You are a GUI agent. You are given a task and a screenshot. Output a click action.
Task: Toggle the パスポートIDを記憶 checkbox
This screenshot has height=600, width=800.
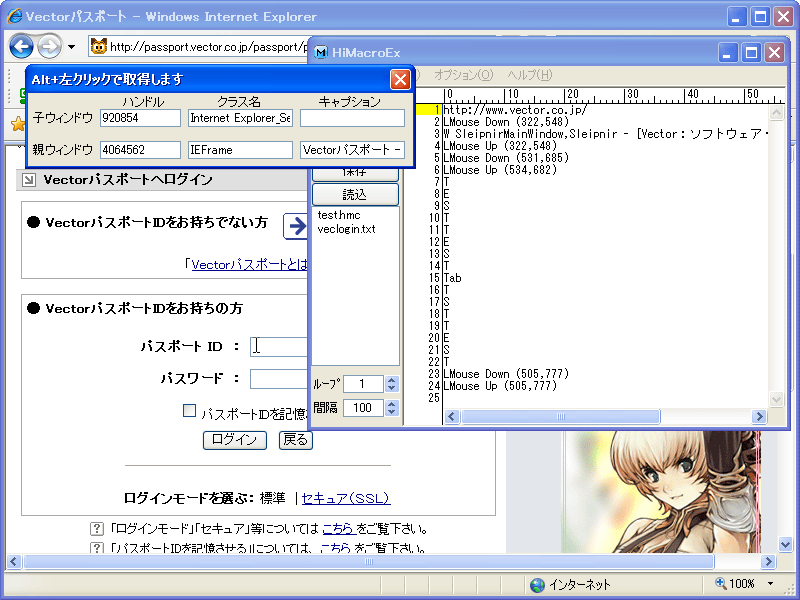click(x=189, y=411)
